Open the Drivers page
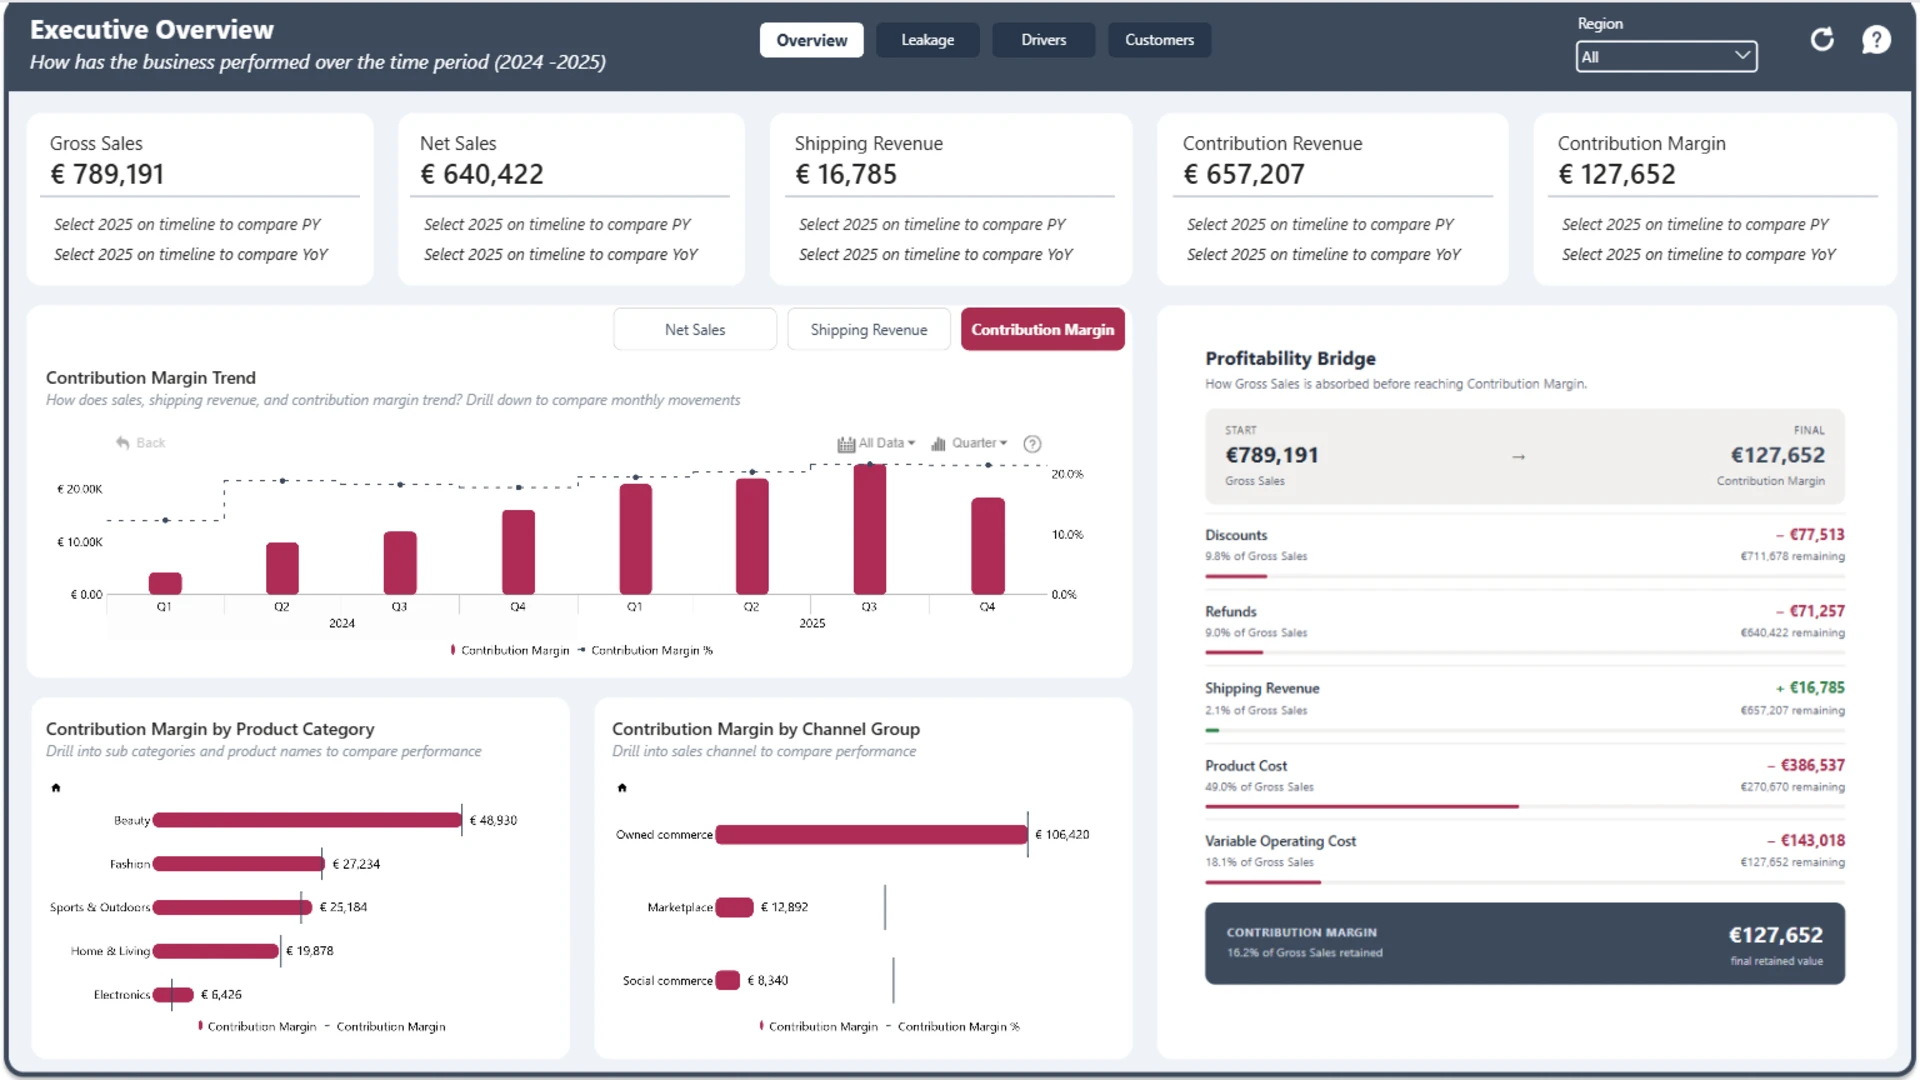The image size is (1920, 1080). click(x=1044, y=40)
